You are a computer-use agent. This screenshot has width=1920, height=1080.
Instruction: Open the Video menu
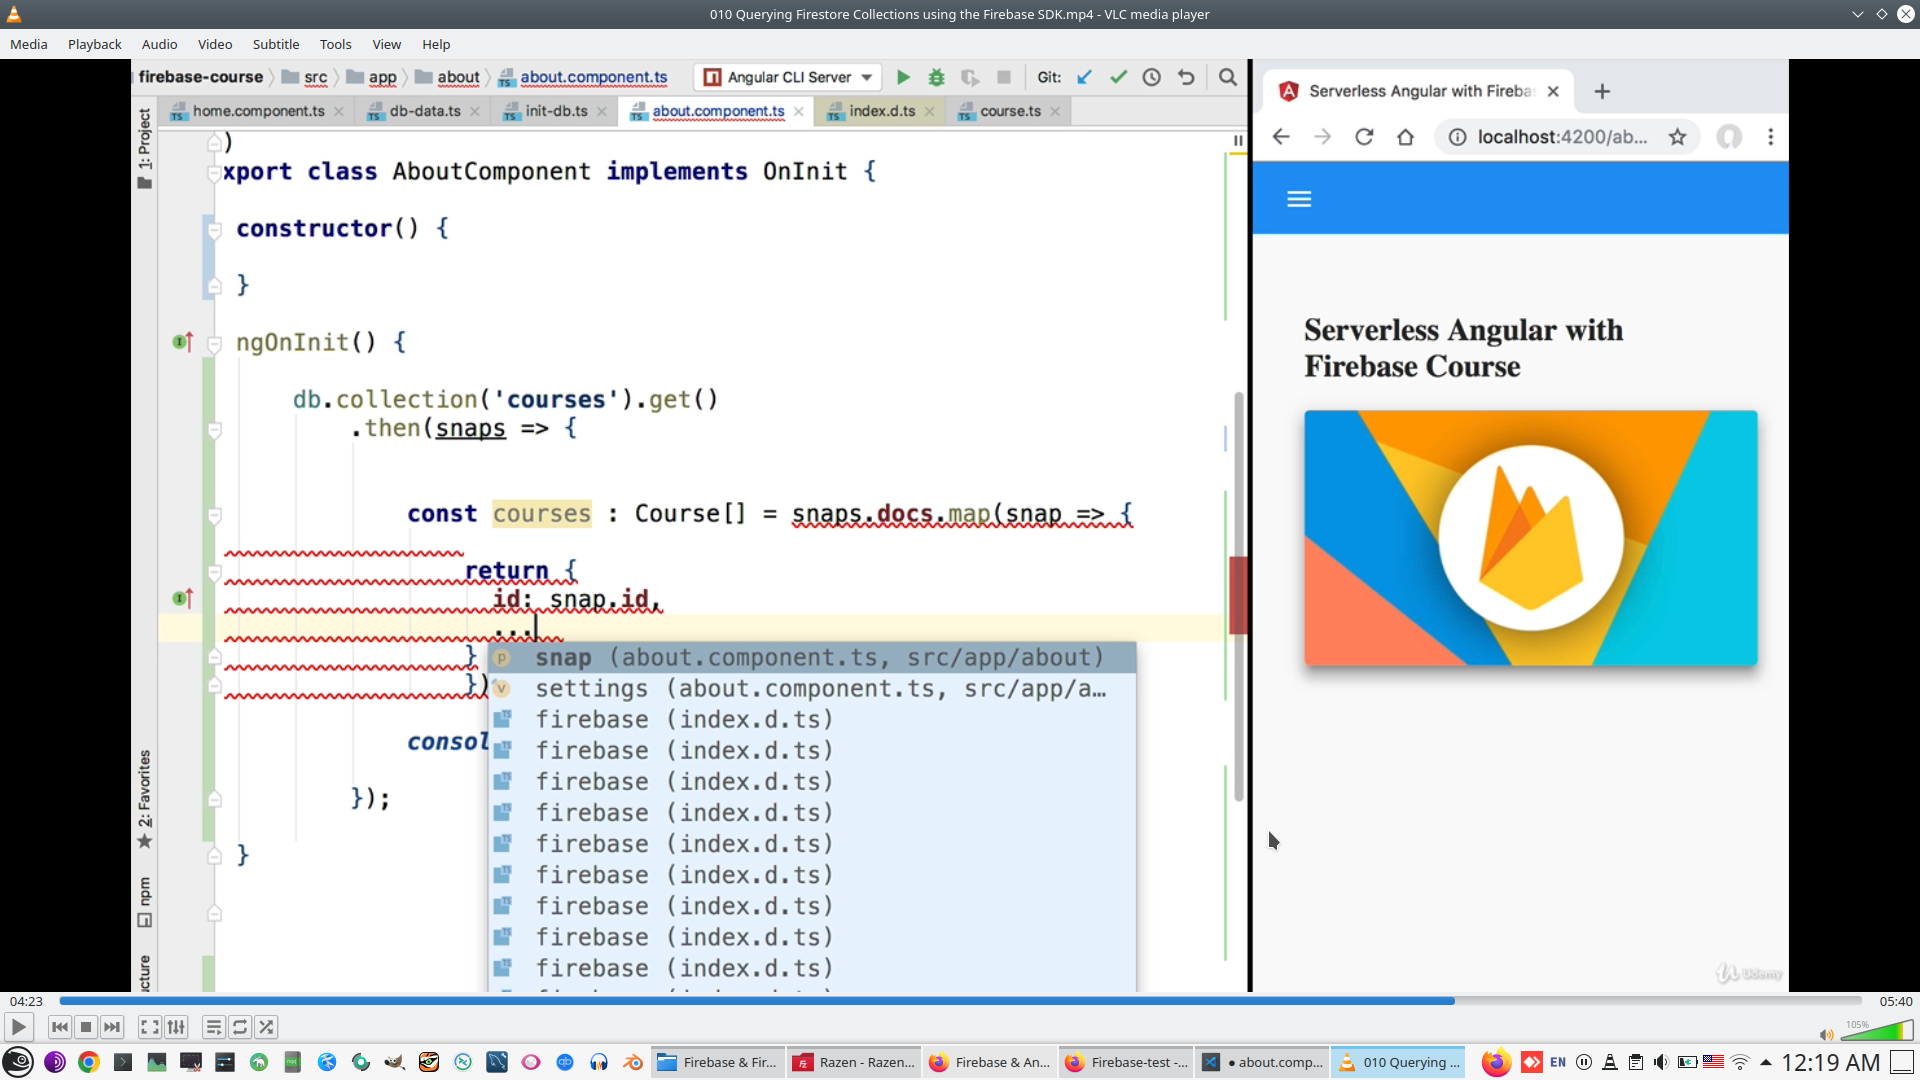coord(214,44)
